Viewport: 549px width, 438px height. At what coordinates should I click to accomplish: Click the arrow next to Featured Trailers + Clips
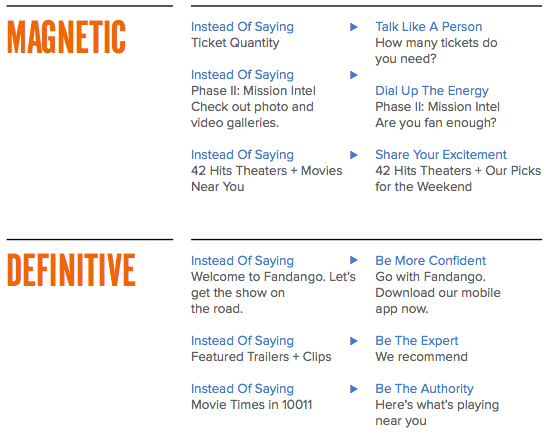[354, 341]
